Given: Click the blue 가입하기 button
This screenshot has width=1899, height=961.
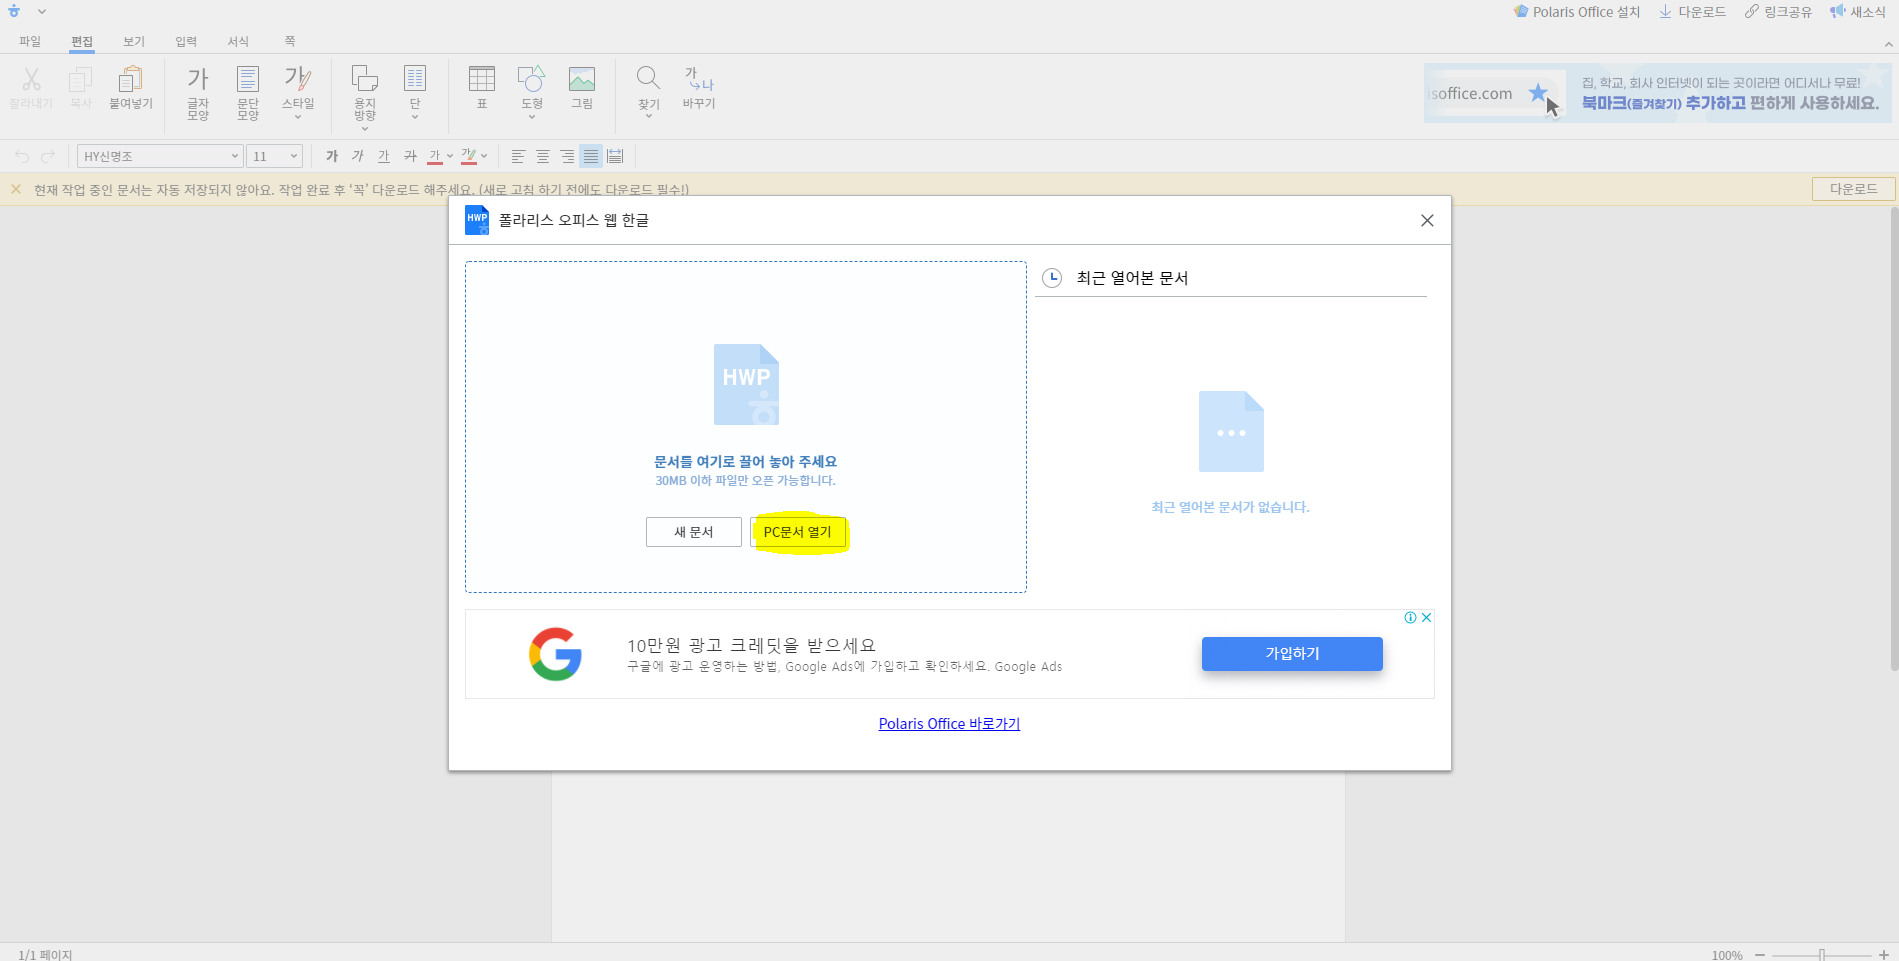Looking at the screenshot, I should 1292,653.
